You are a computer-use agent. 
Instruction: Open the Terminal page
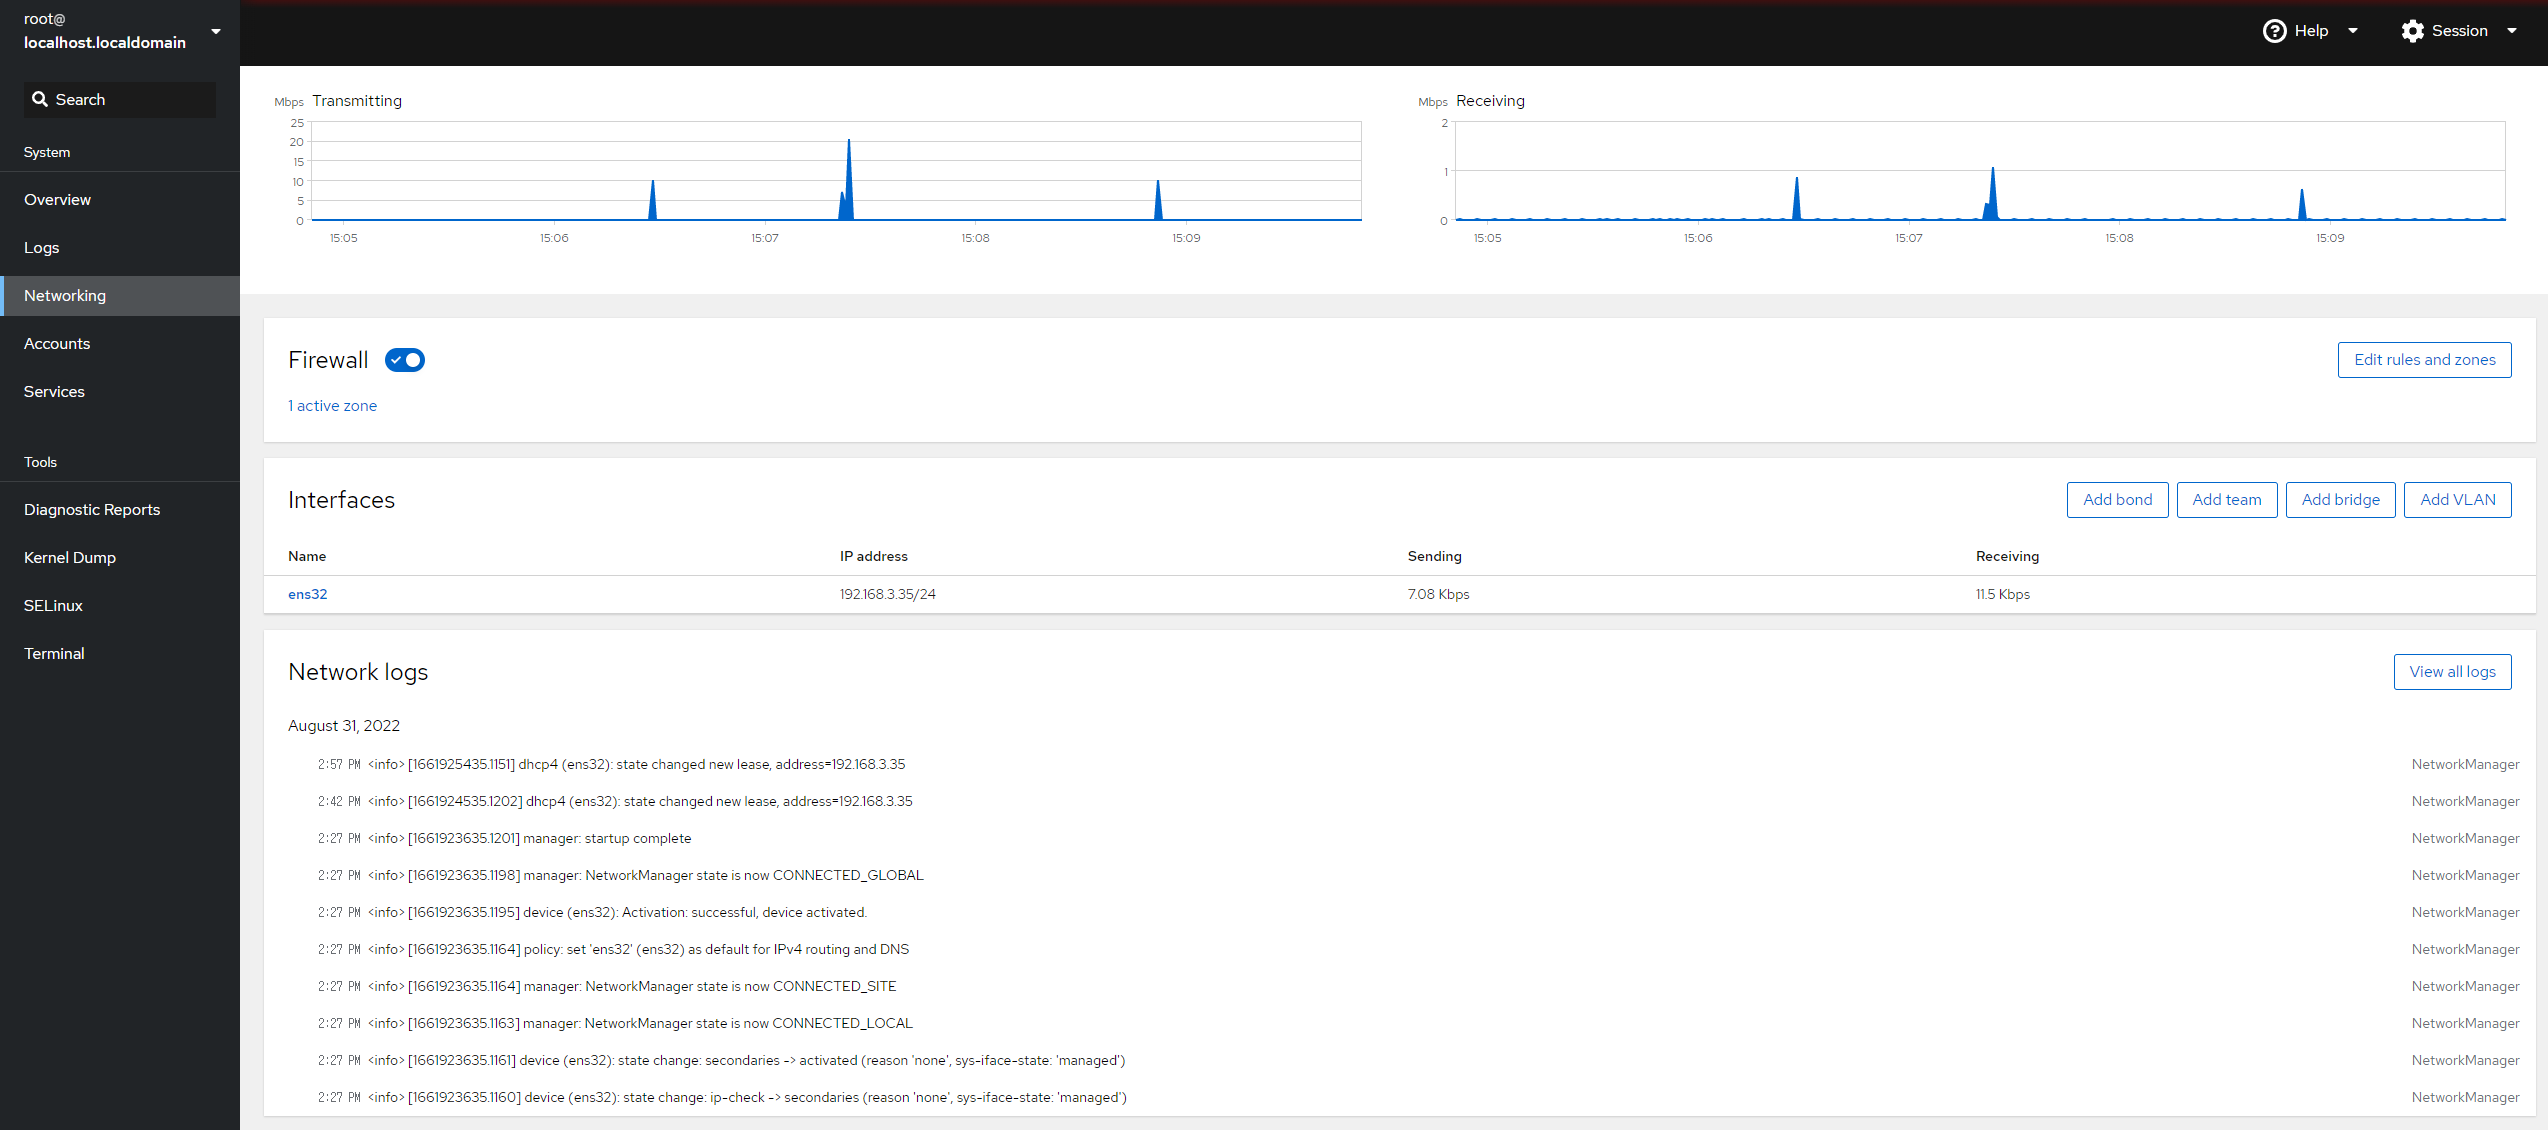click(x=54, y=654)
